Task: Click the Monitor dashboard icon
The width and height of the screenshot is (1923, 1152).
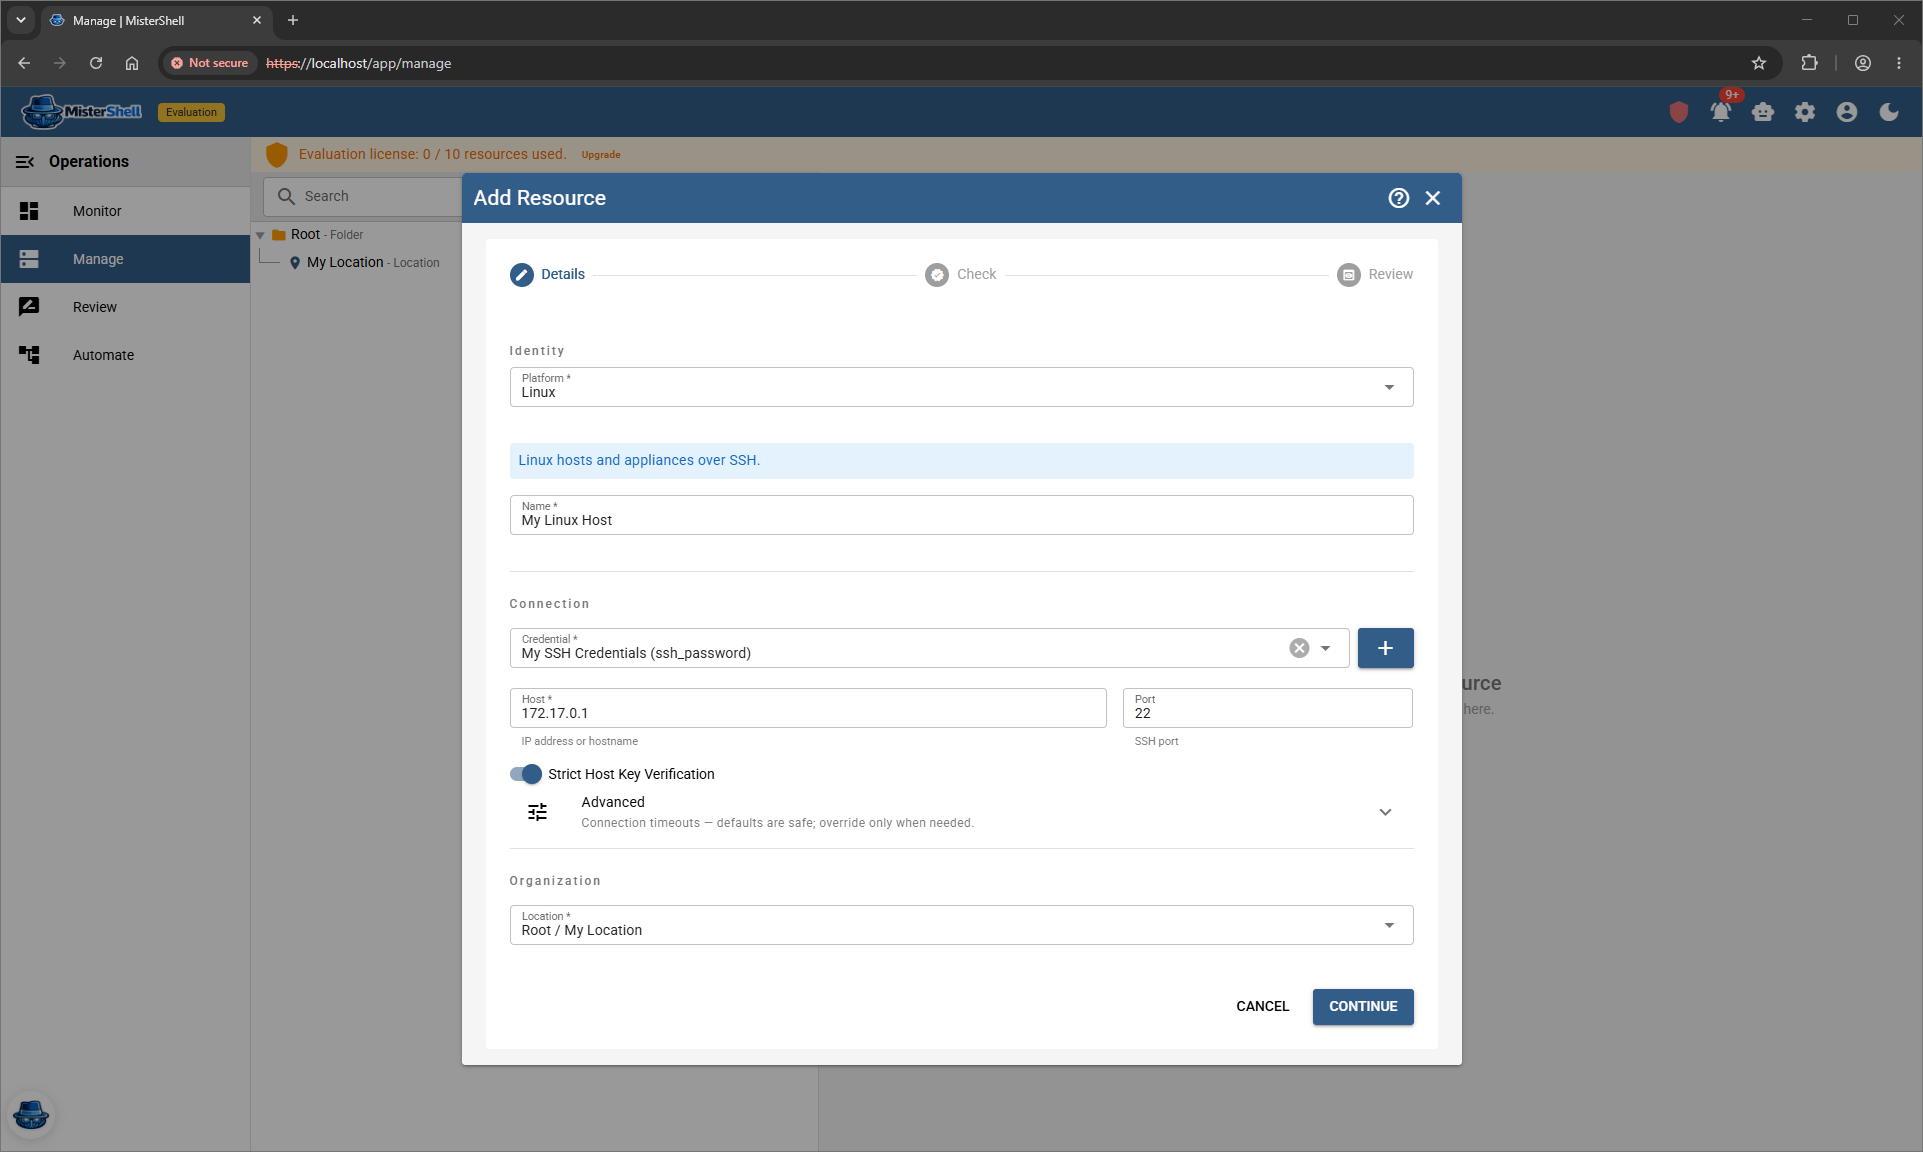Action: [x=29, y=211]
